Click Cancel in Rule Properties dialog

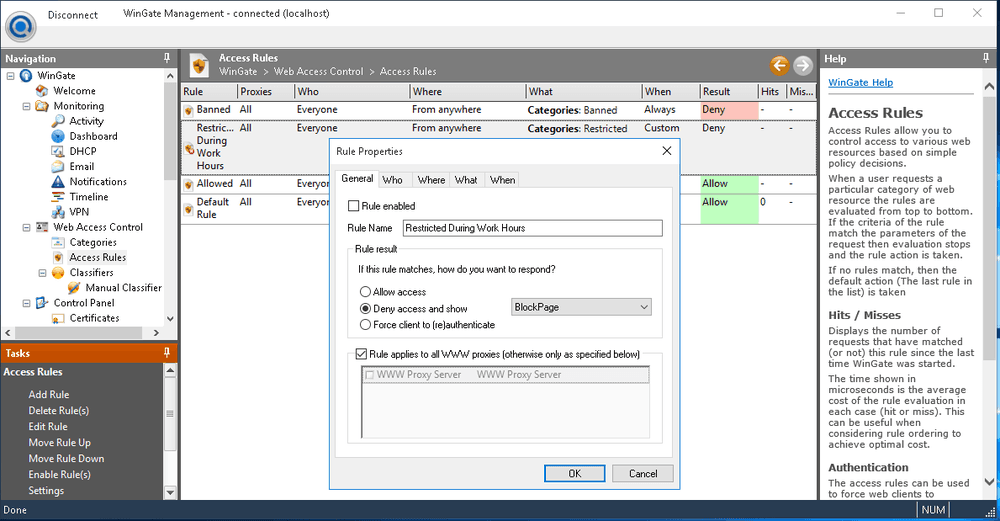click(x=643, y=473)
